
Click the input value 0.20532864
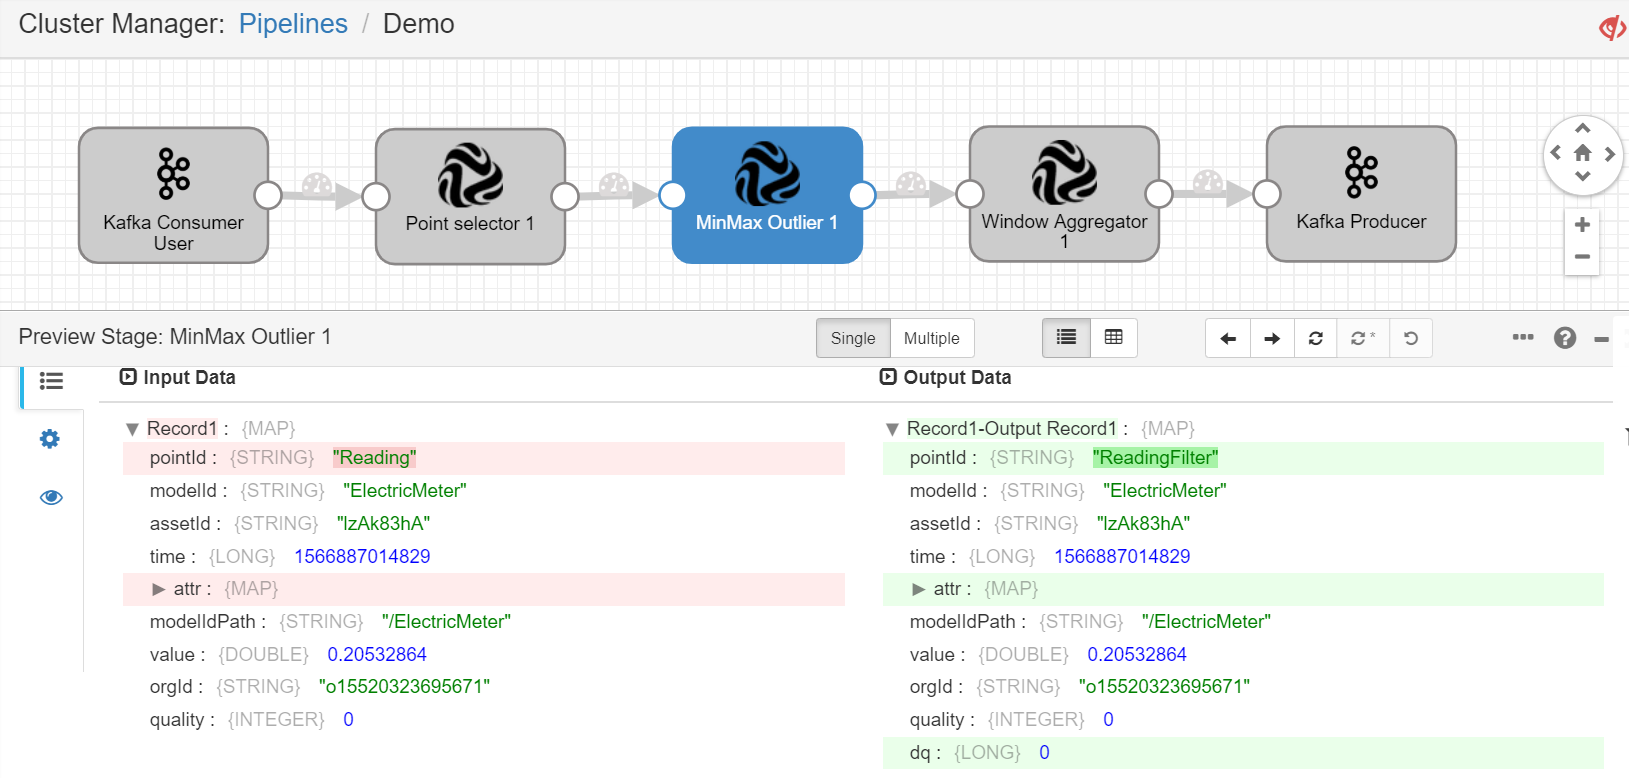pyautogui.click(x=377, y=655)
